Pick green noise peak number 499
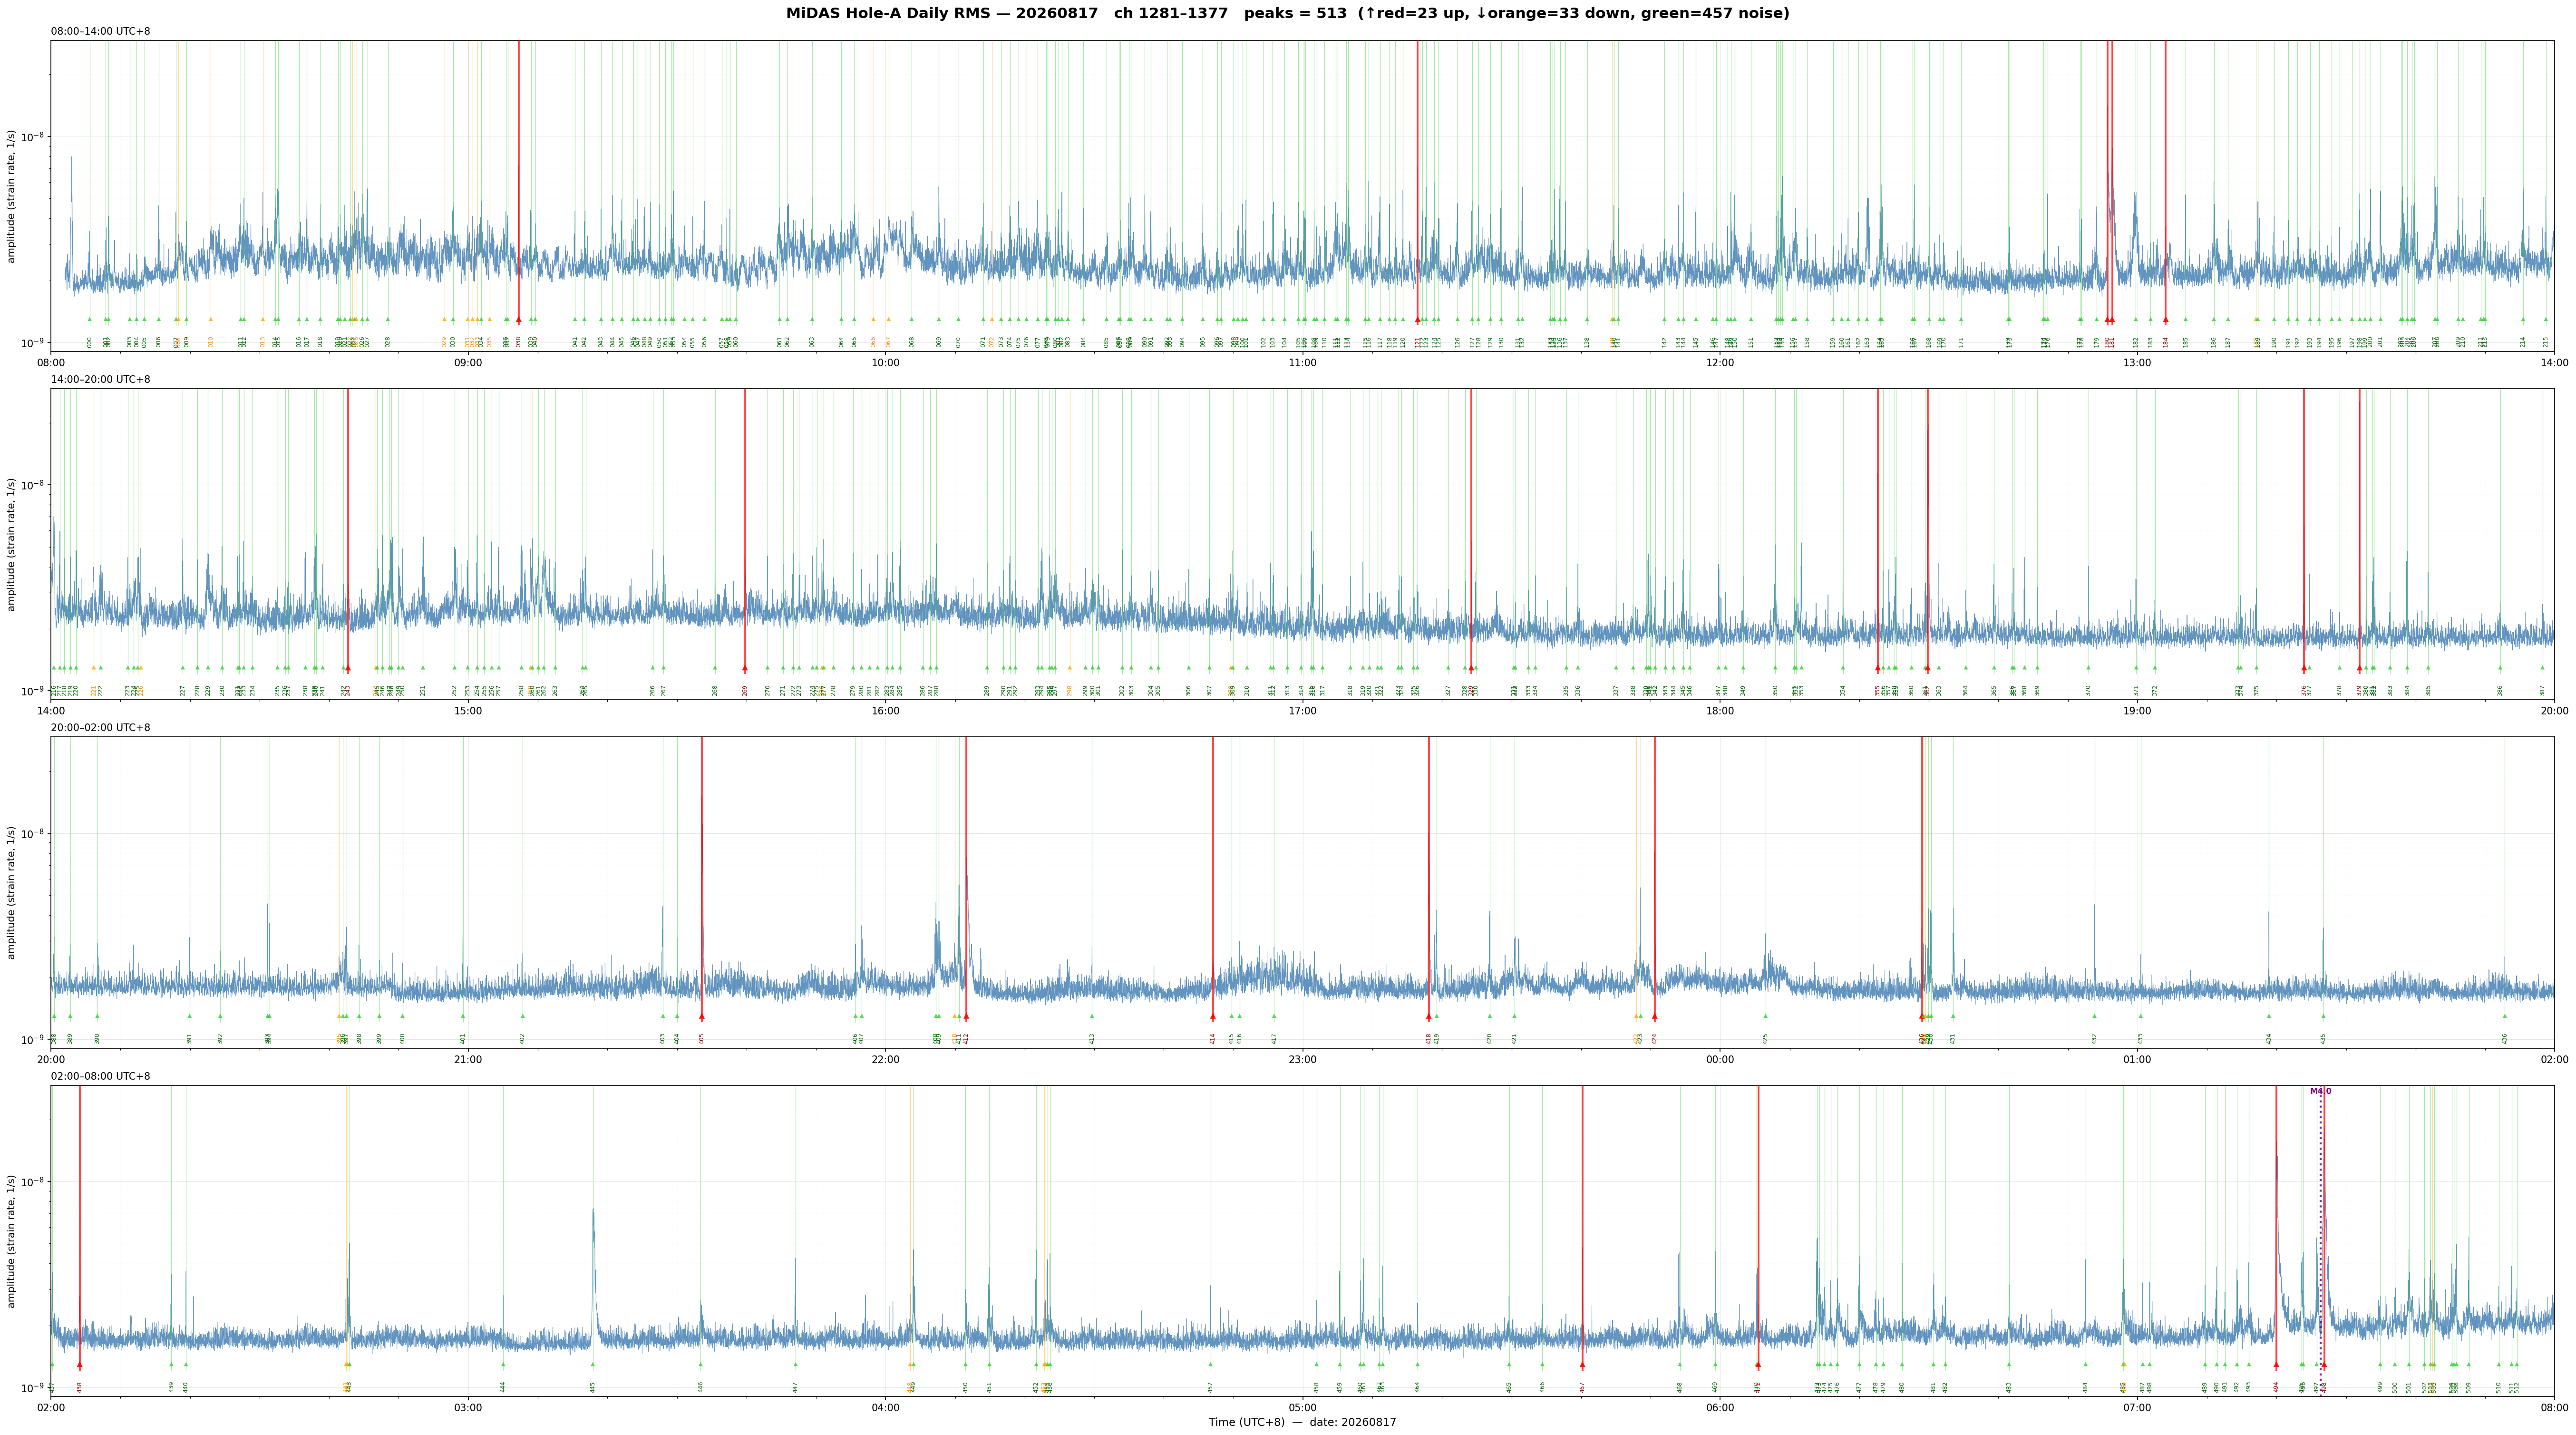 [x=2380, y=1387]
